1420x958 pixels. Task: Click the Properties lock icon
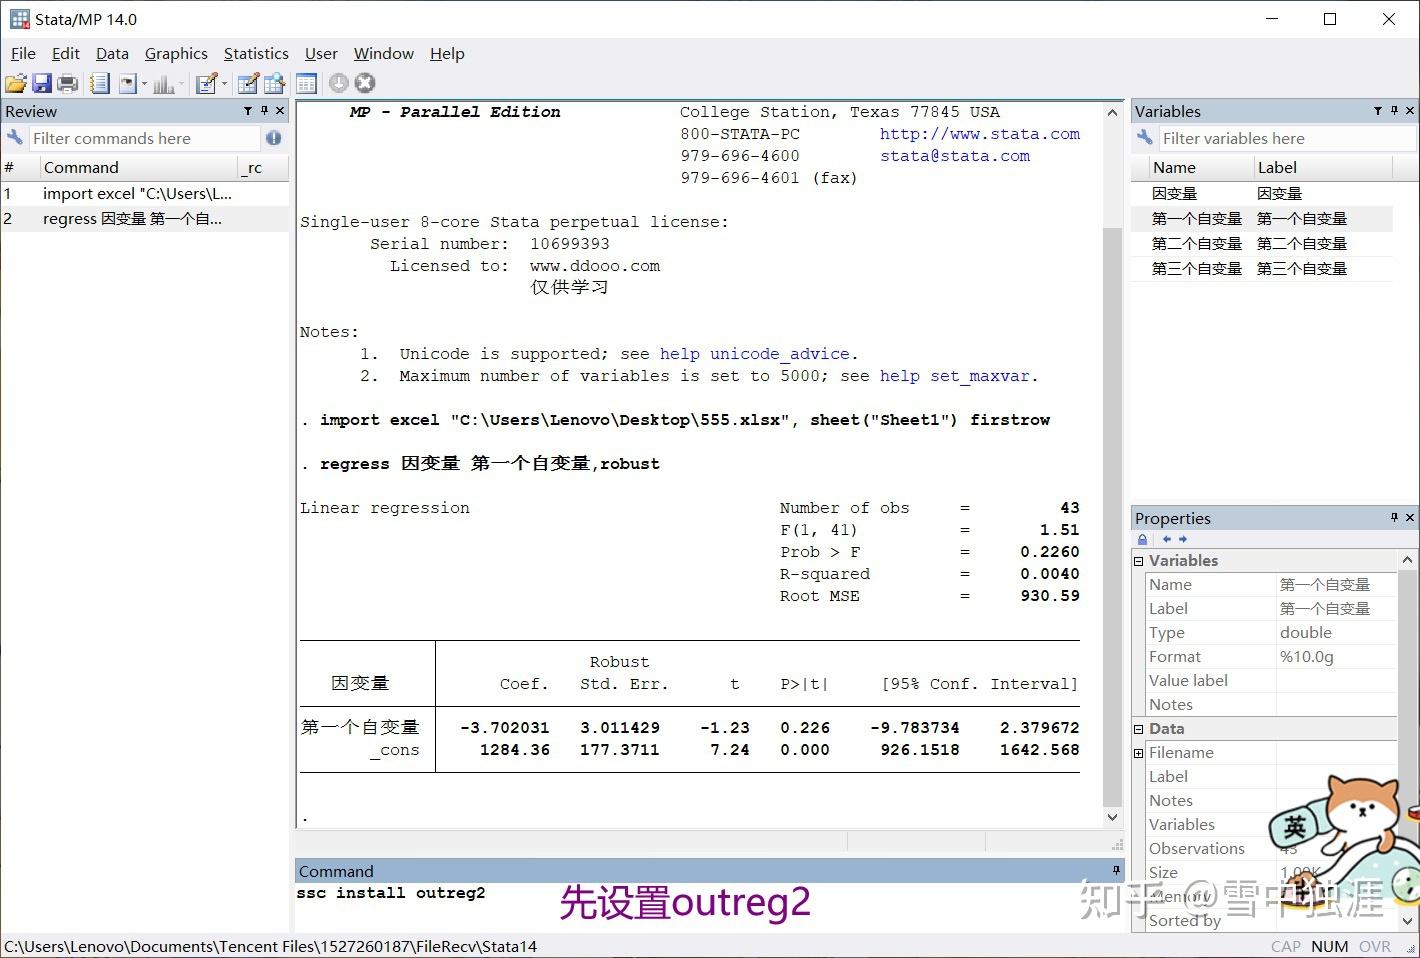[1143, 539]
